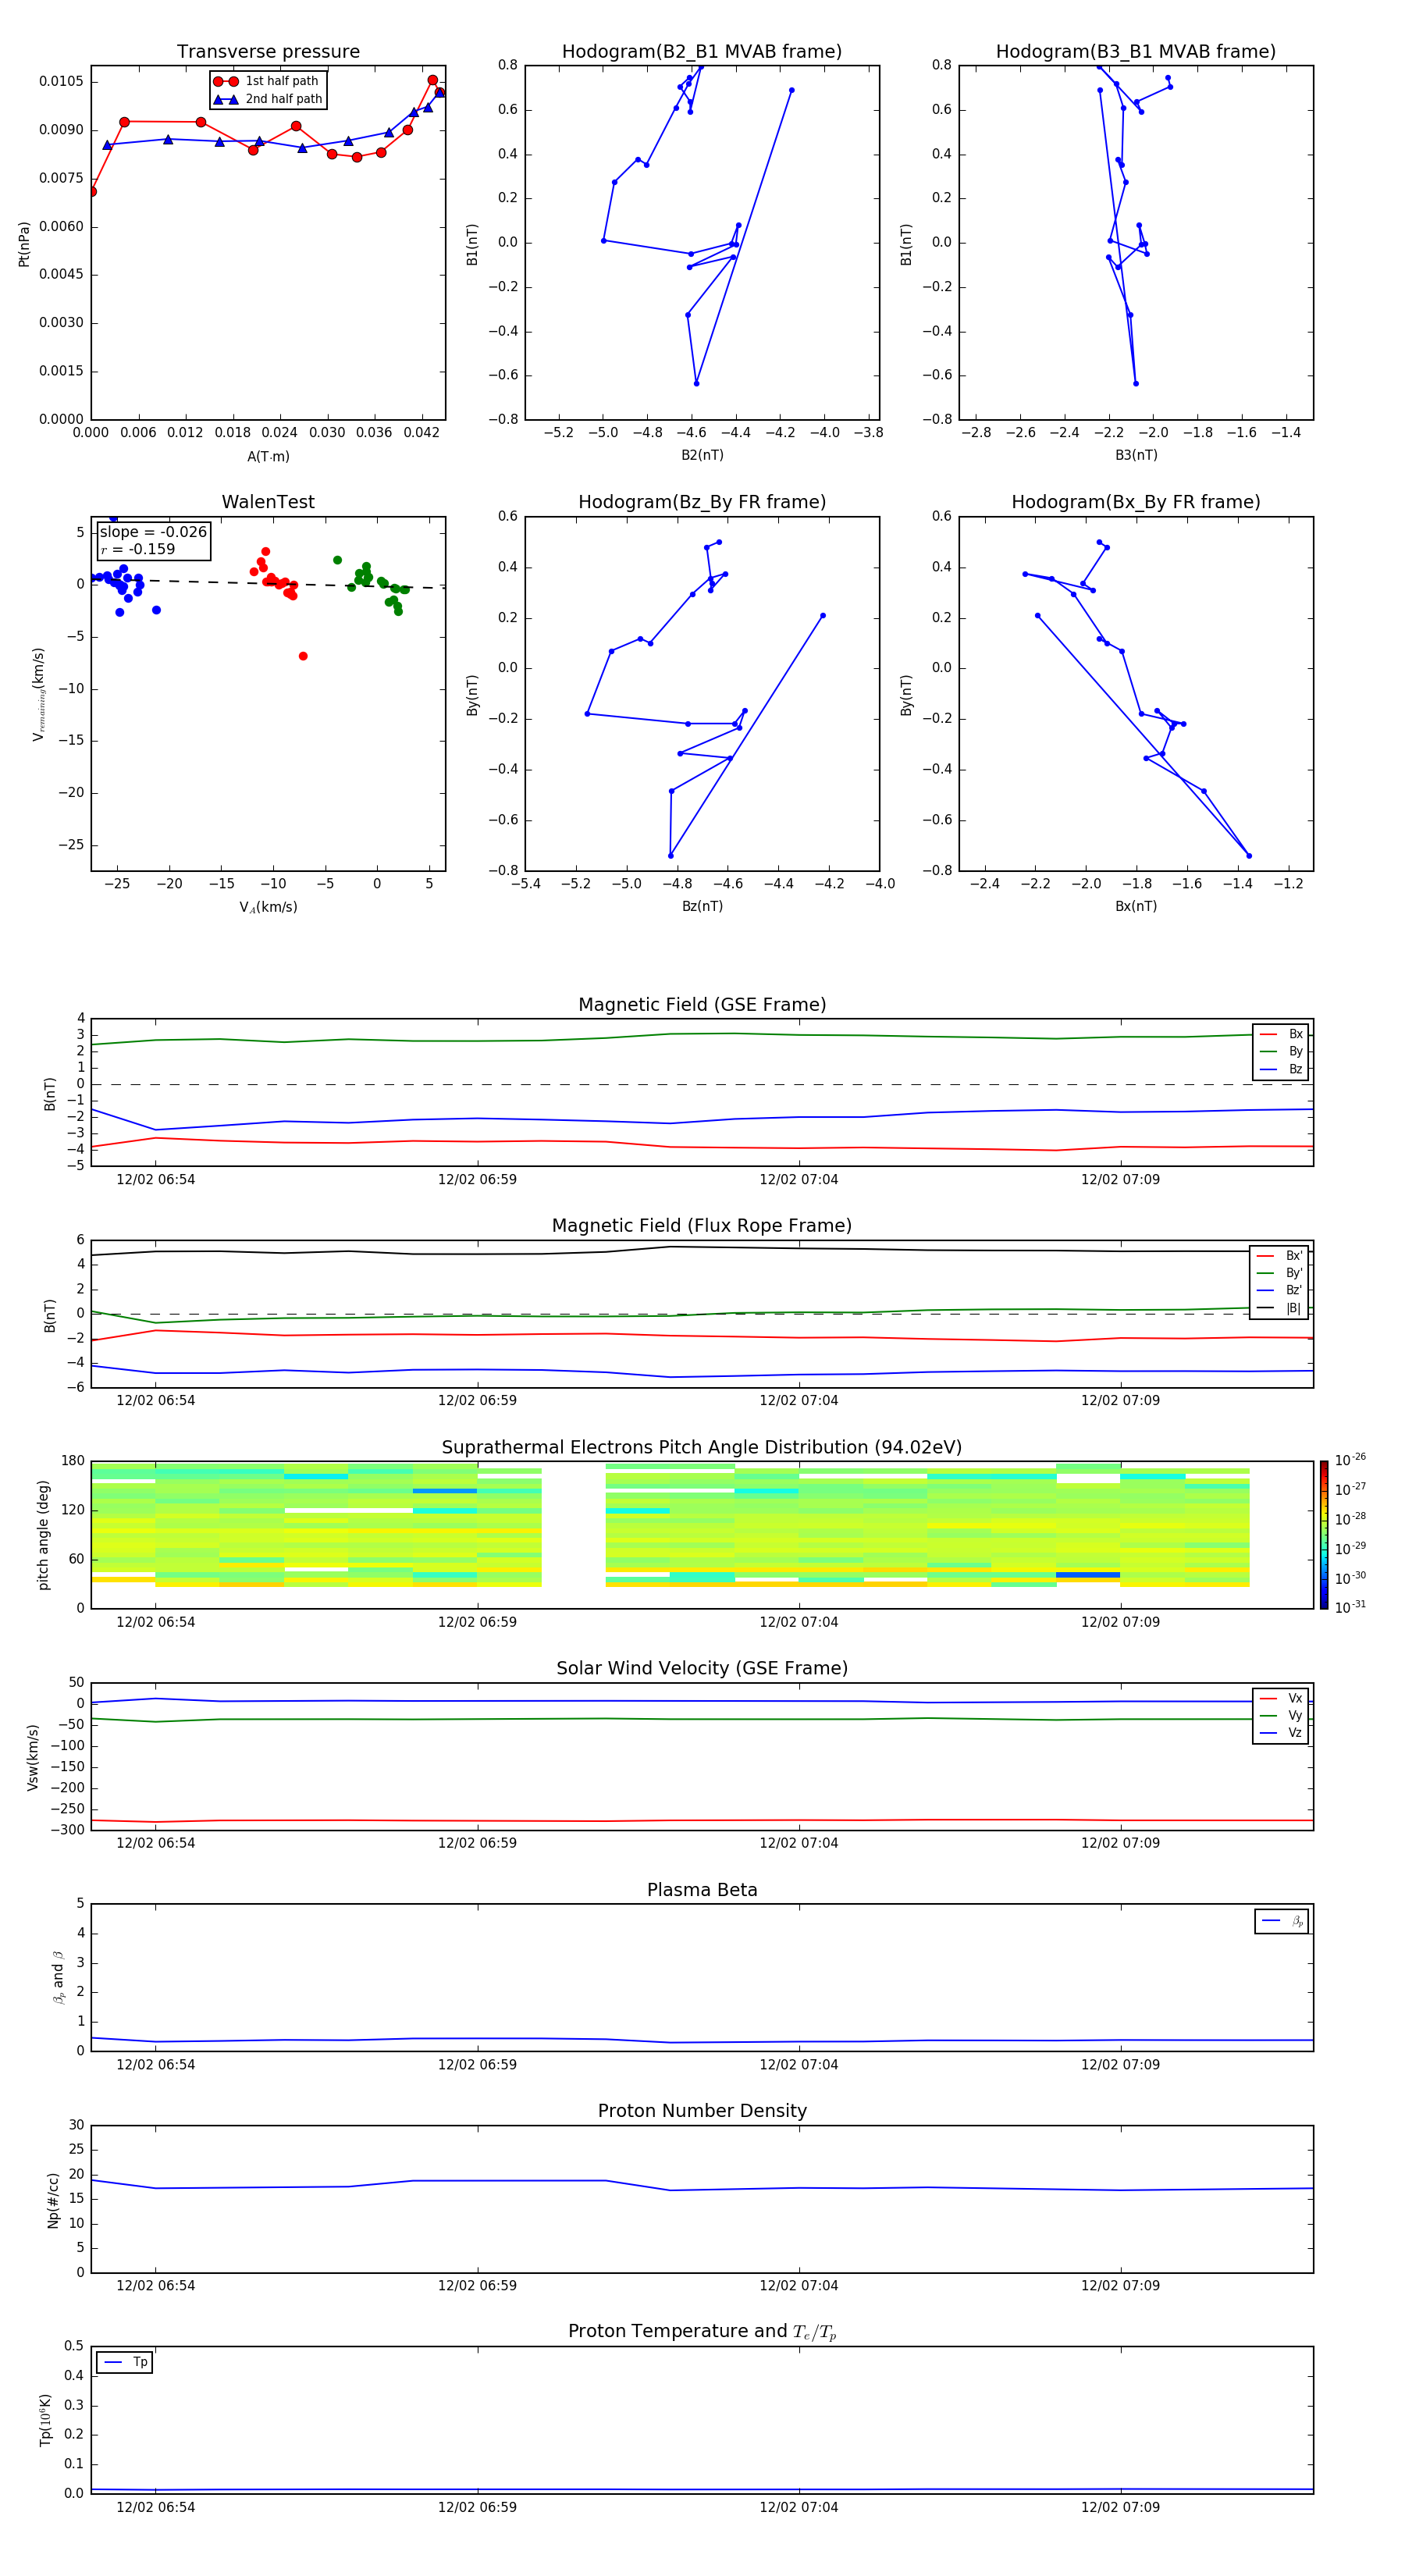Click the βp legend in Plasma Beta plot
Viewport: 1405px width, 2576px height.
(x=1282, y=1921)
